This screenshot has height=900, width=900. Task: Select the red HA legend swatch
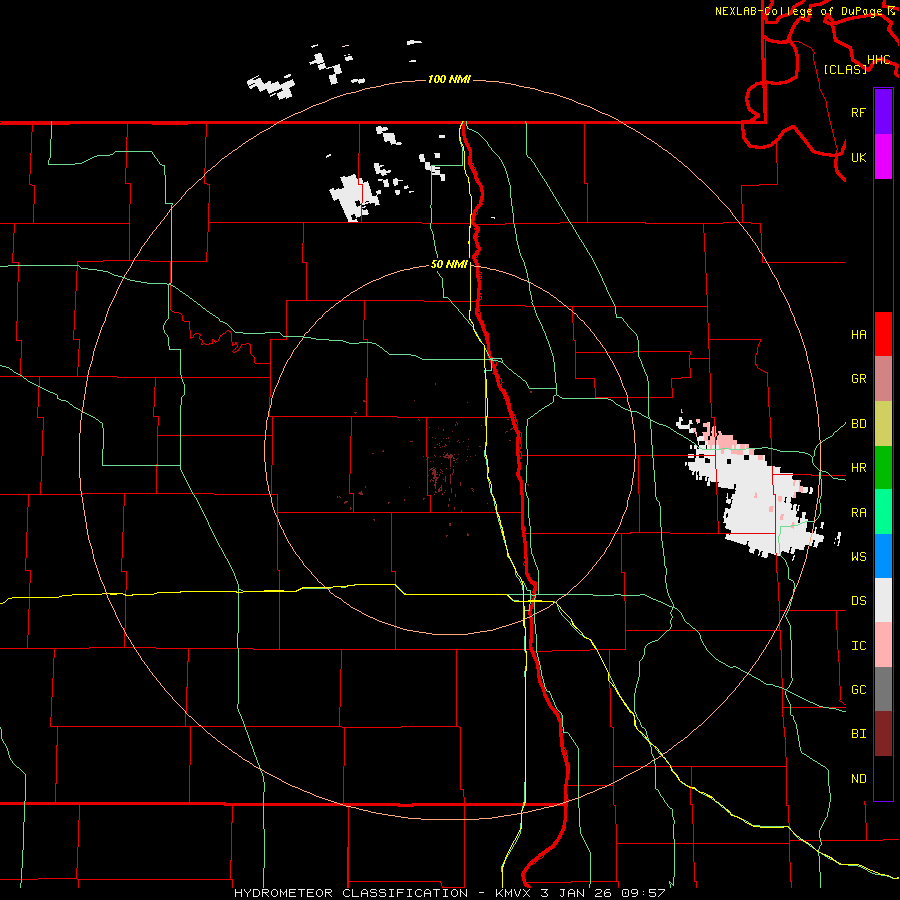(883, 334)
